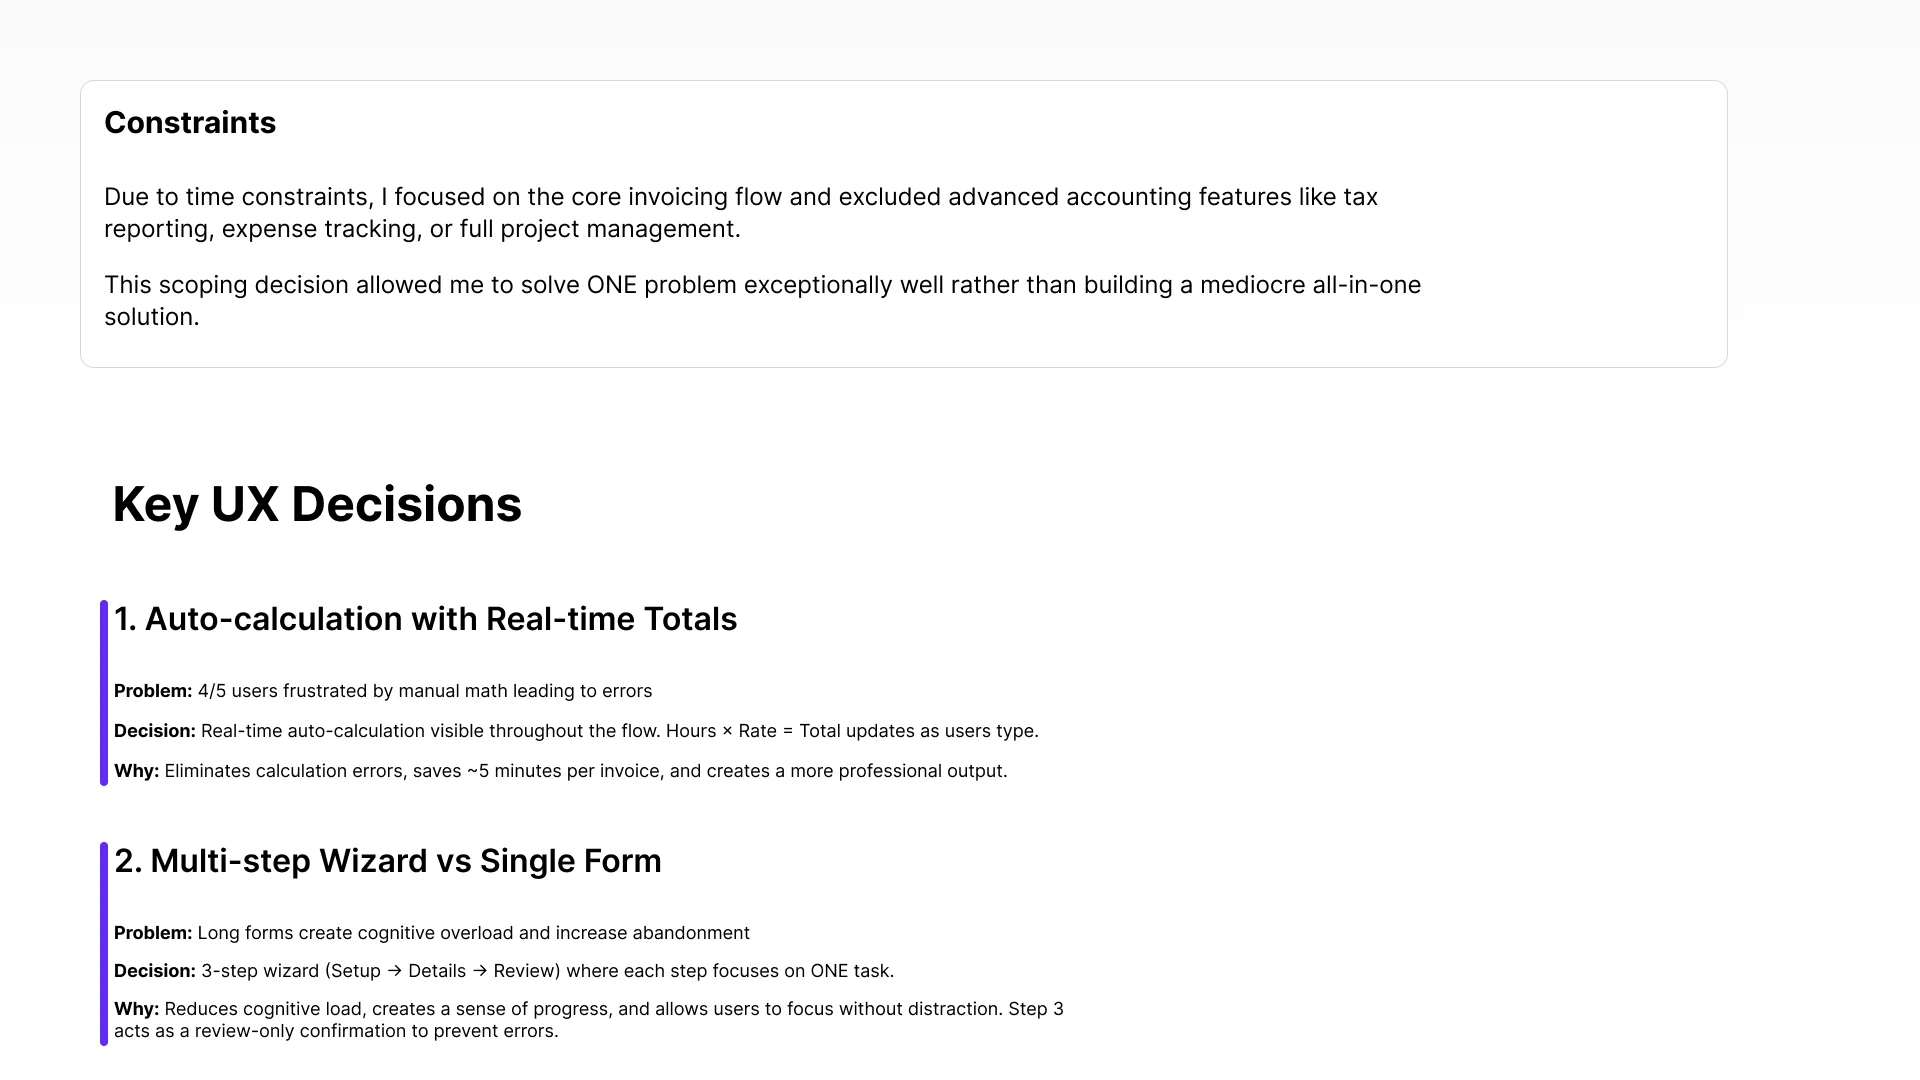
Task: Click the "2. Multi-step Wizard vs Single Form" heading
Action: click(387, 861)
